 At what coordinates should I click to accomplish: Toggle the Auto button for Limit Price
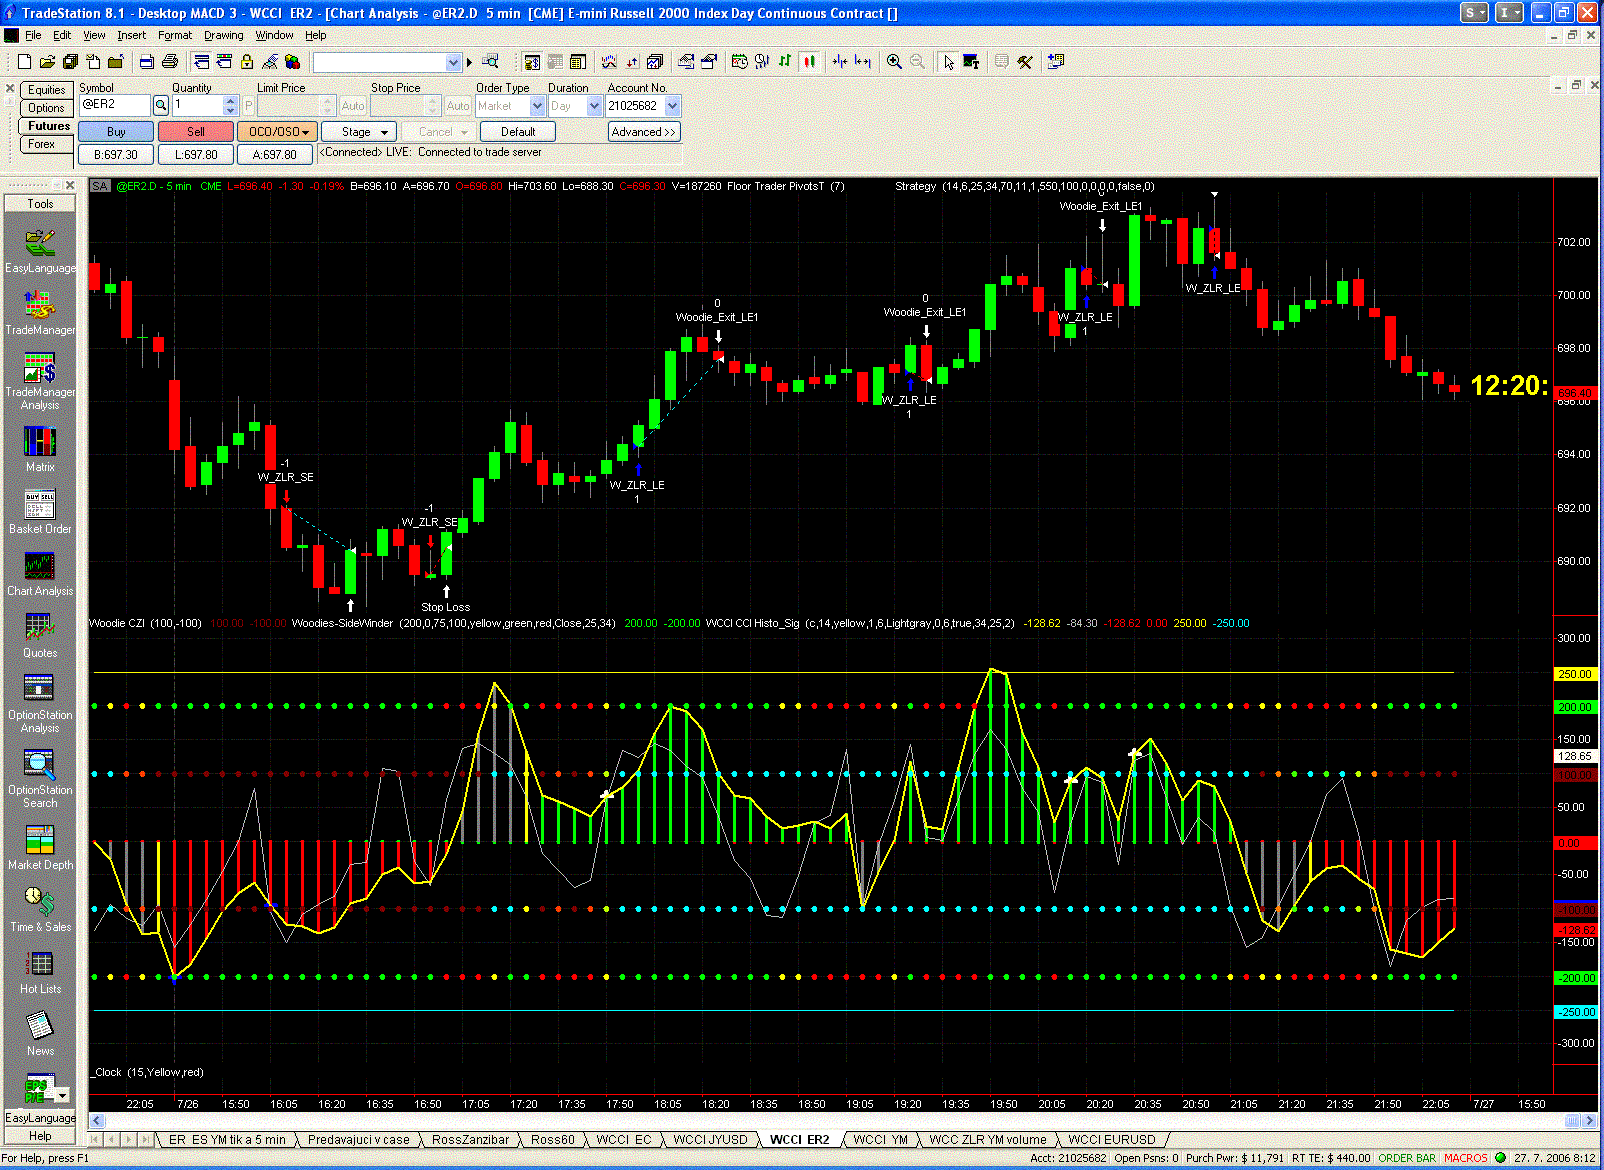point(353,106)
